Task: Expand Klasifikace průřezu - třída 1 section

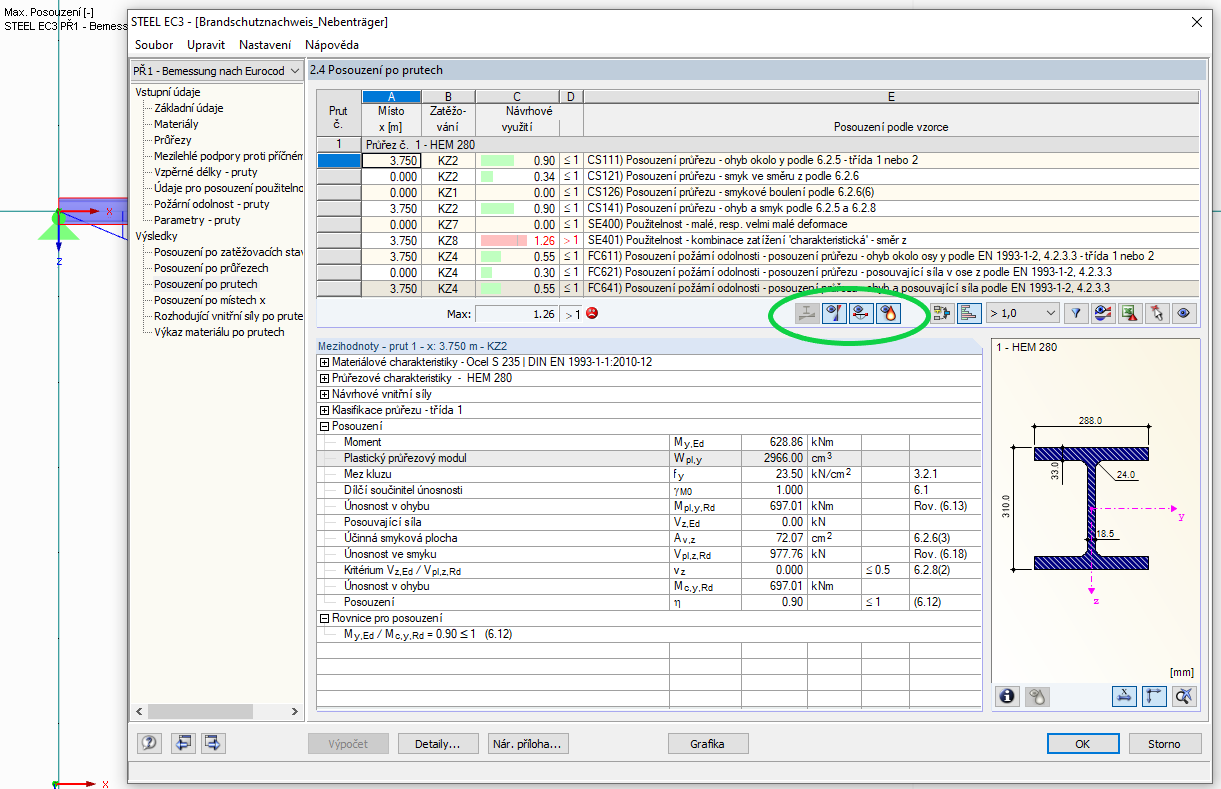Action: [x=324, y=410]
